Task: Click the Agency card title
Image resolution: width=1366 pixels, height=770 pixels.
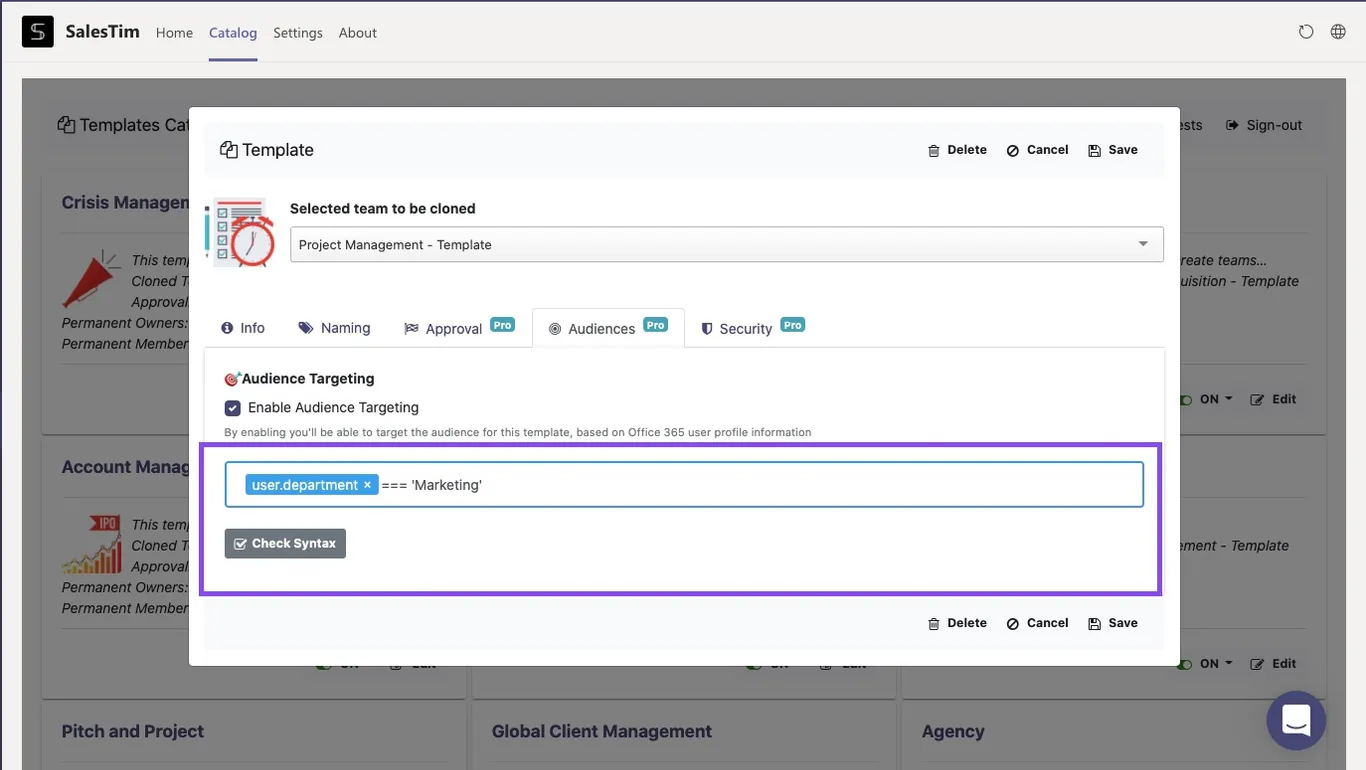Action: click(x=953, y=731)
